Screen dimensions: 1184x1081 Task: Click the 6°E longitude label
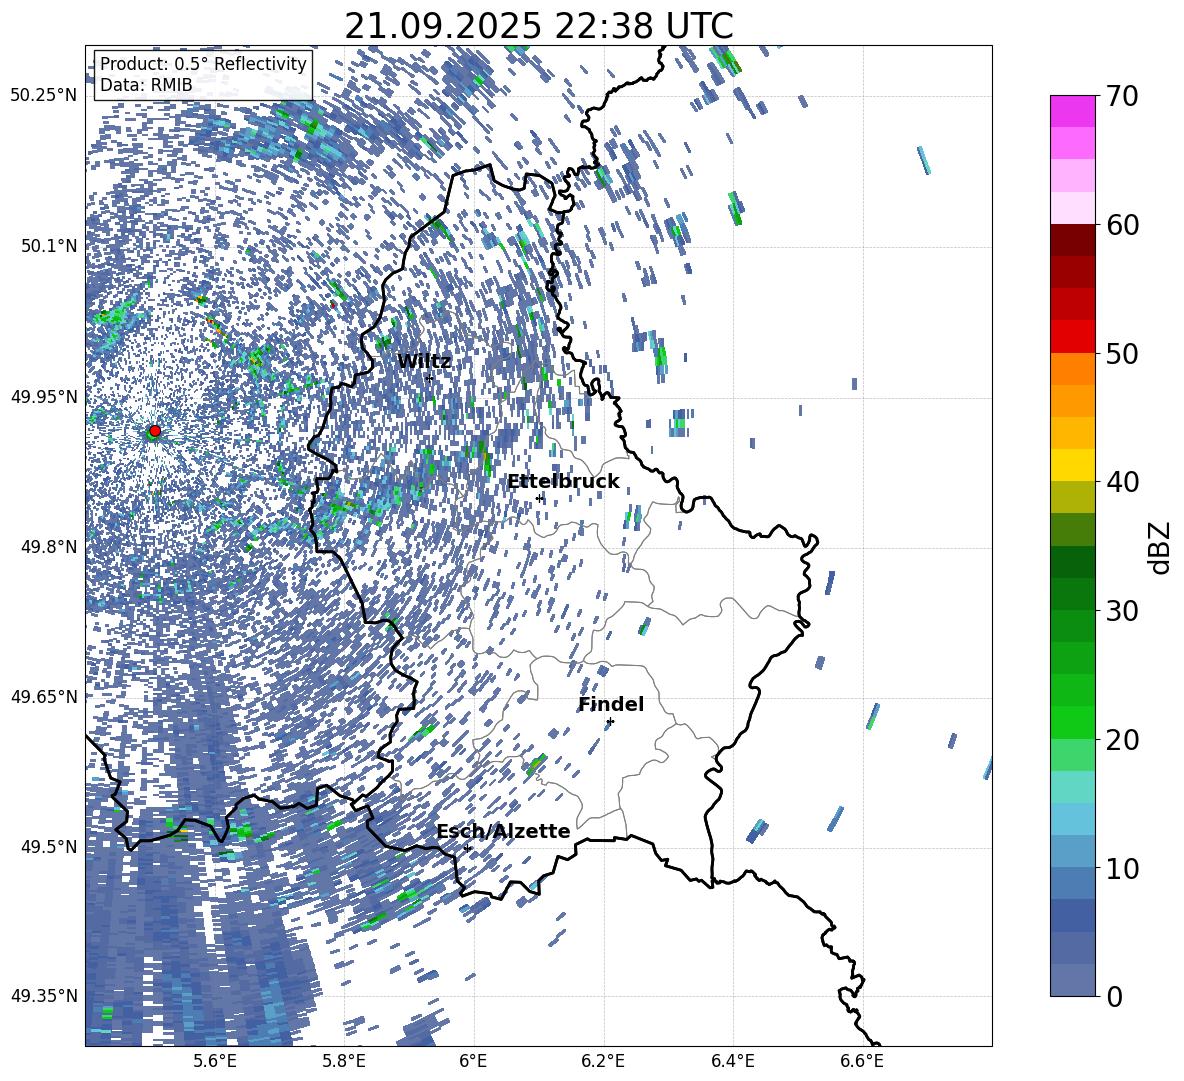(x=473, y=1061)
